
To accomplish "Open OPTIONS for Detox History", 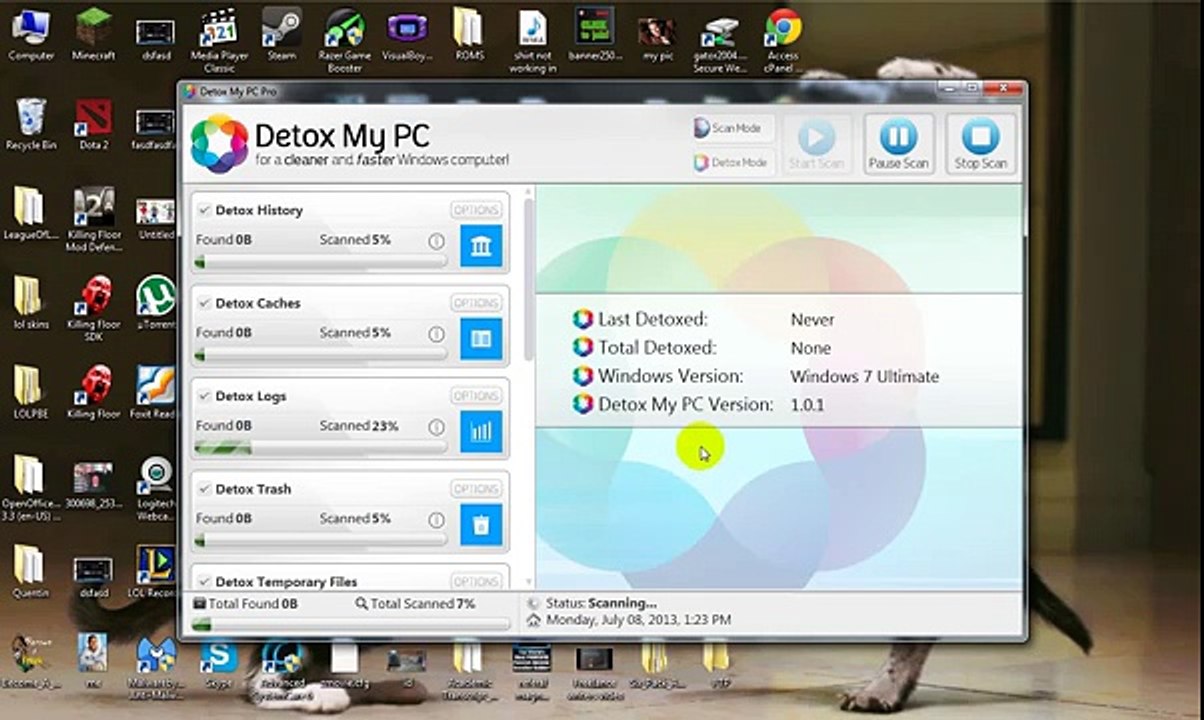I will click(476, 210).
